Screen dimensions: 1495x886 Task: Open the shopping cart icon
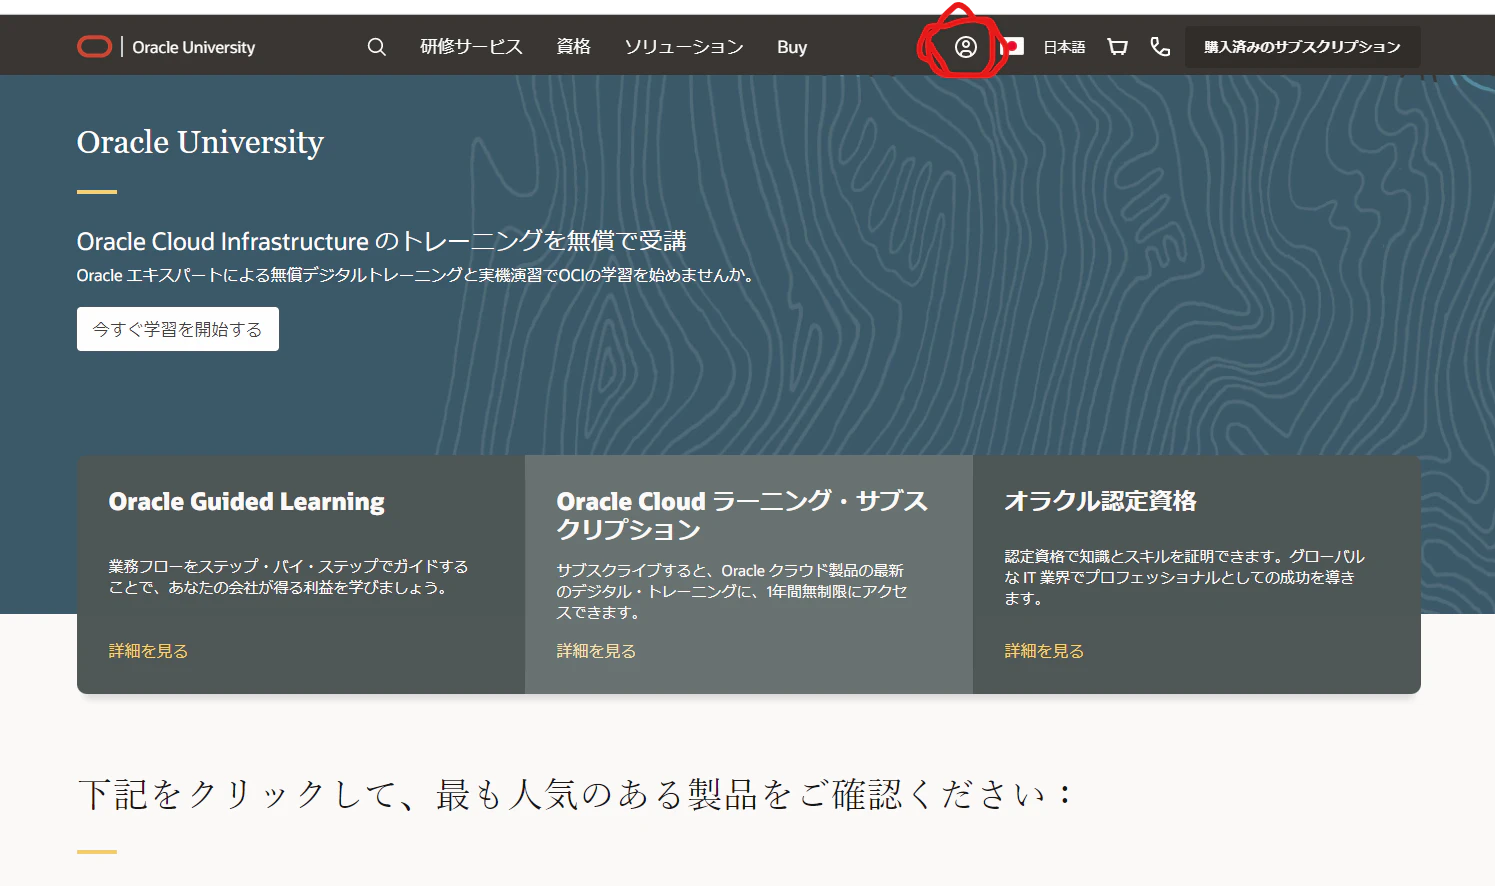[x=1117, y=47]
